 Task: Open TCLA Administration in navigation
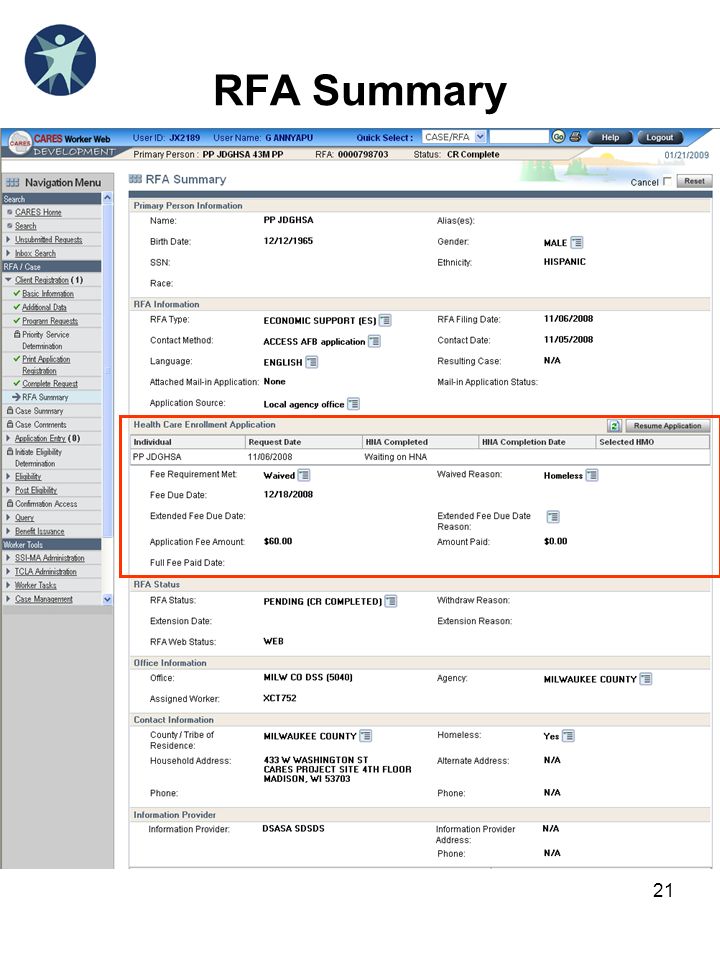point(45,571)
